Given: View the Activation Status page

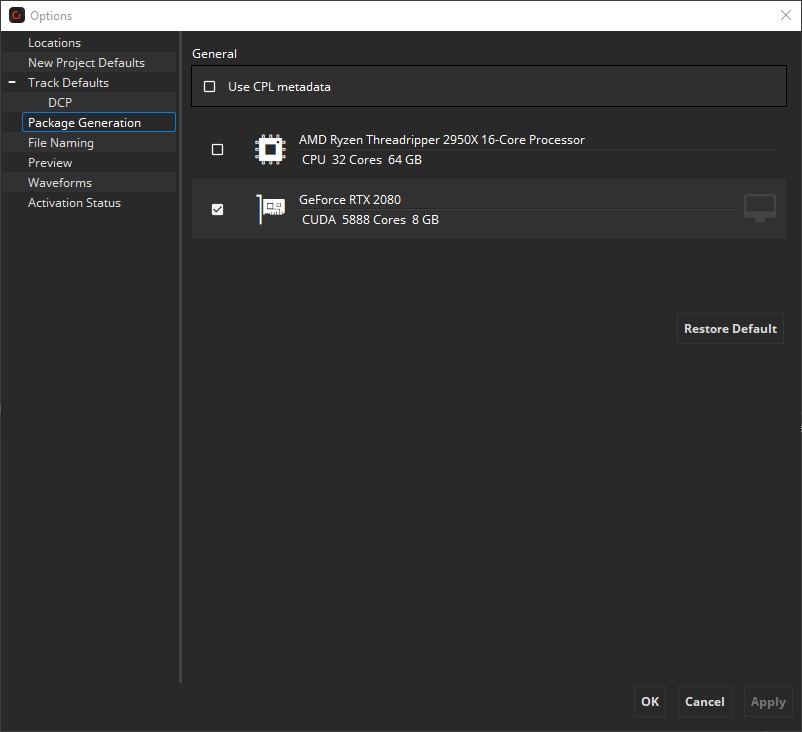Looking at the screenshot, I should pos(74,203).
